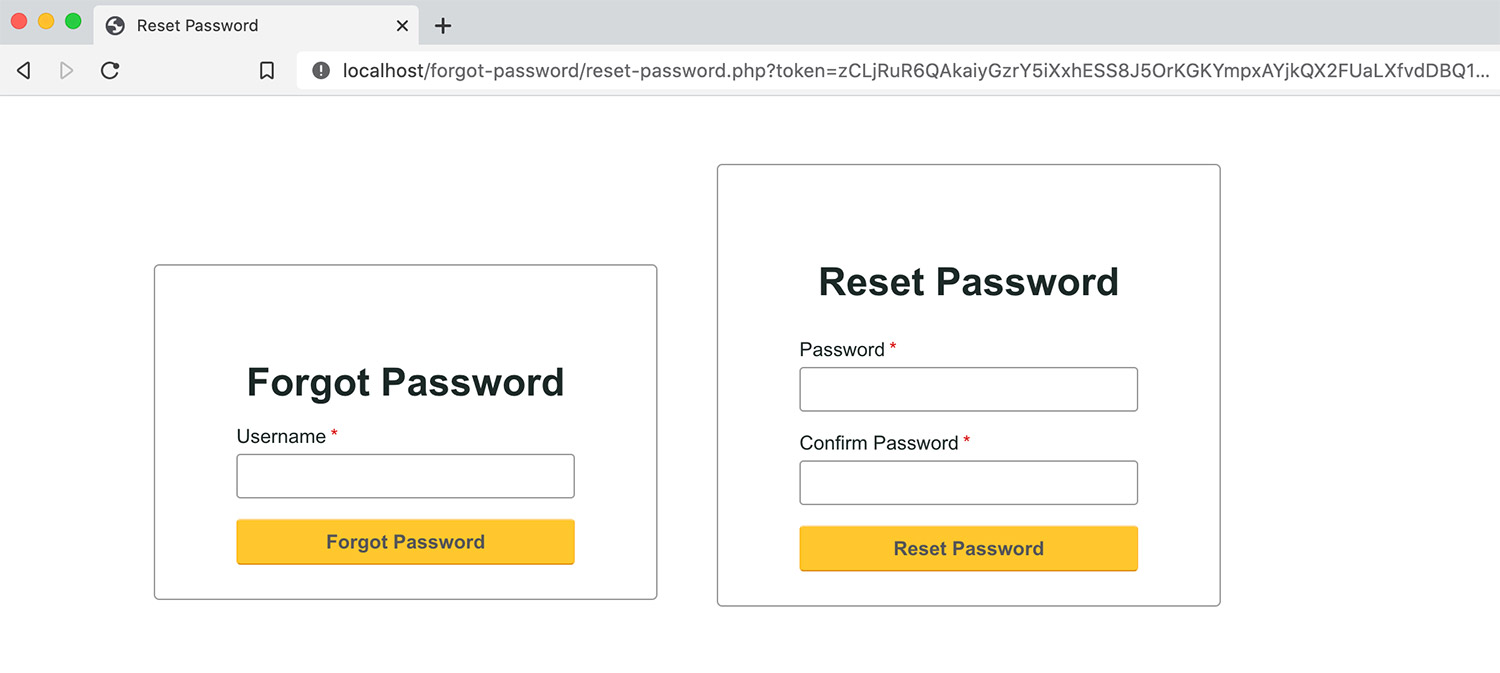
Task: Submit the Forgot Password form
Action: [x=405, y=541]
